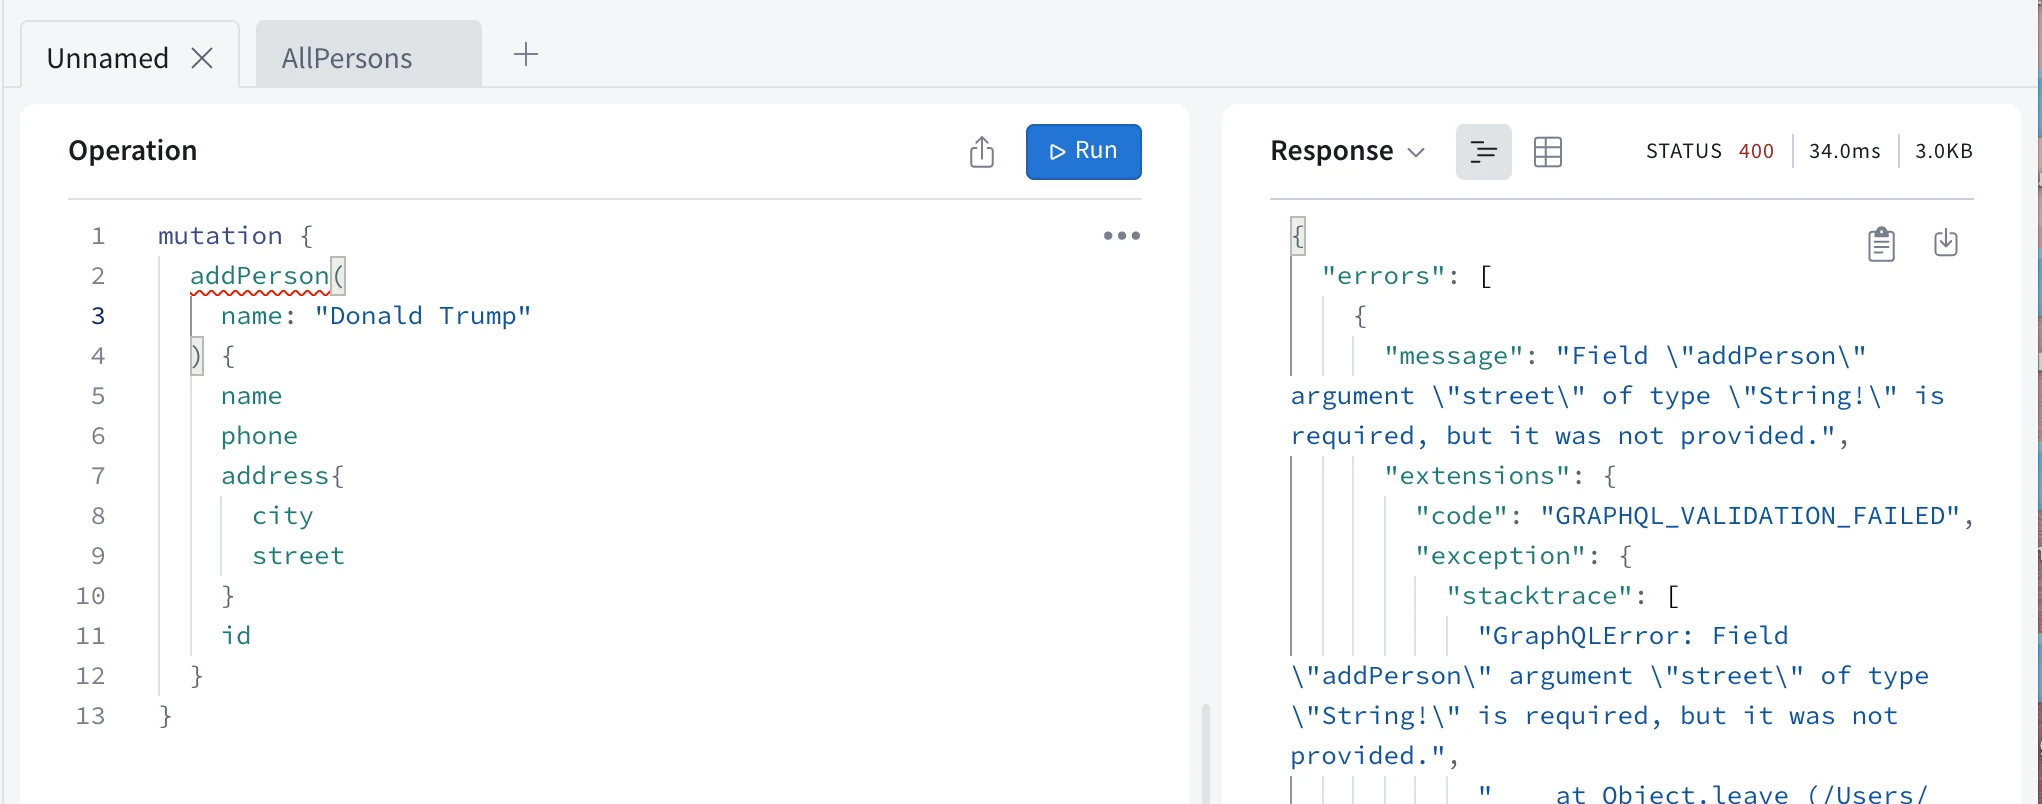The image size is (2042, 804).
Task: Download the response file
Action: pyautogui.click(x=1945, y=243)
